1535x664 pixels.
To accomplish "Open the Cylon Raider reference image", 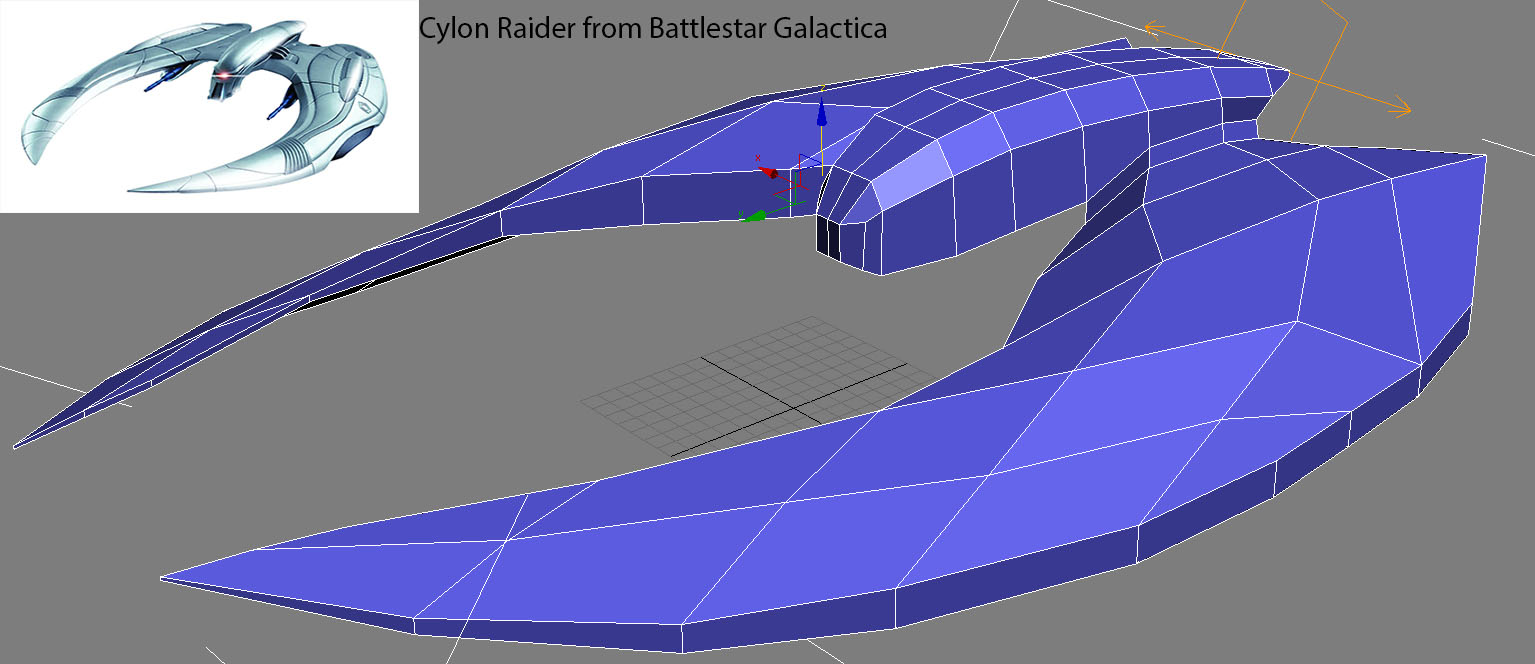I will click(208, 105).
